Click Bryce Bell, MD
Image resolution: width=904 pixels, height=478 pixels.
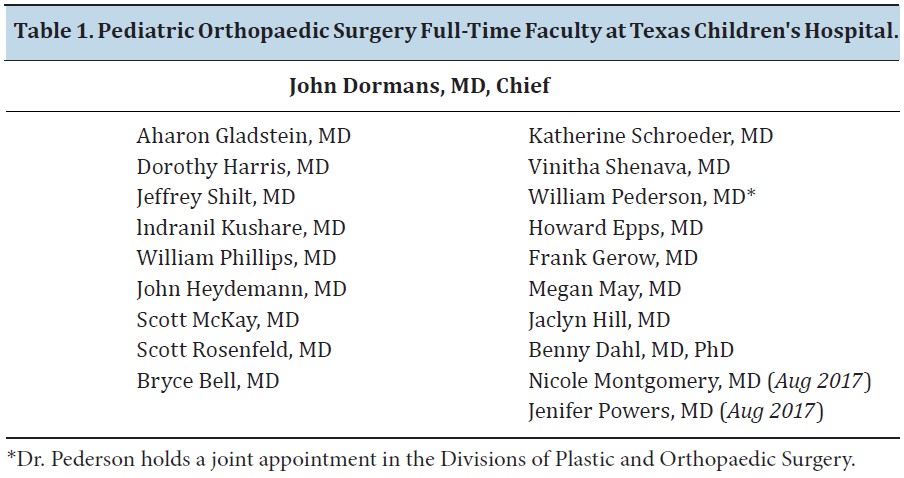208,381
